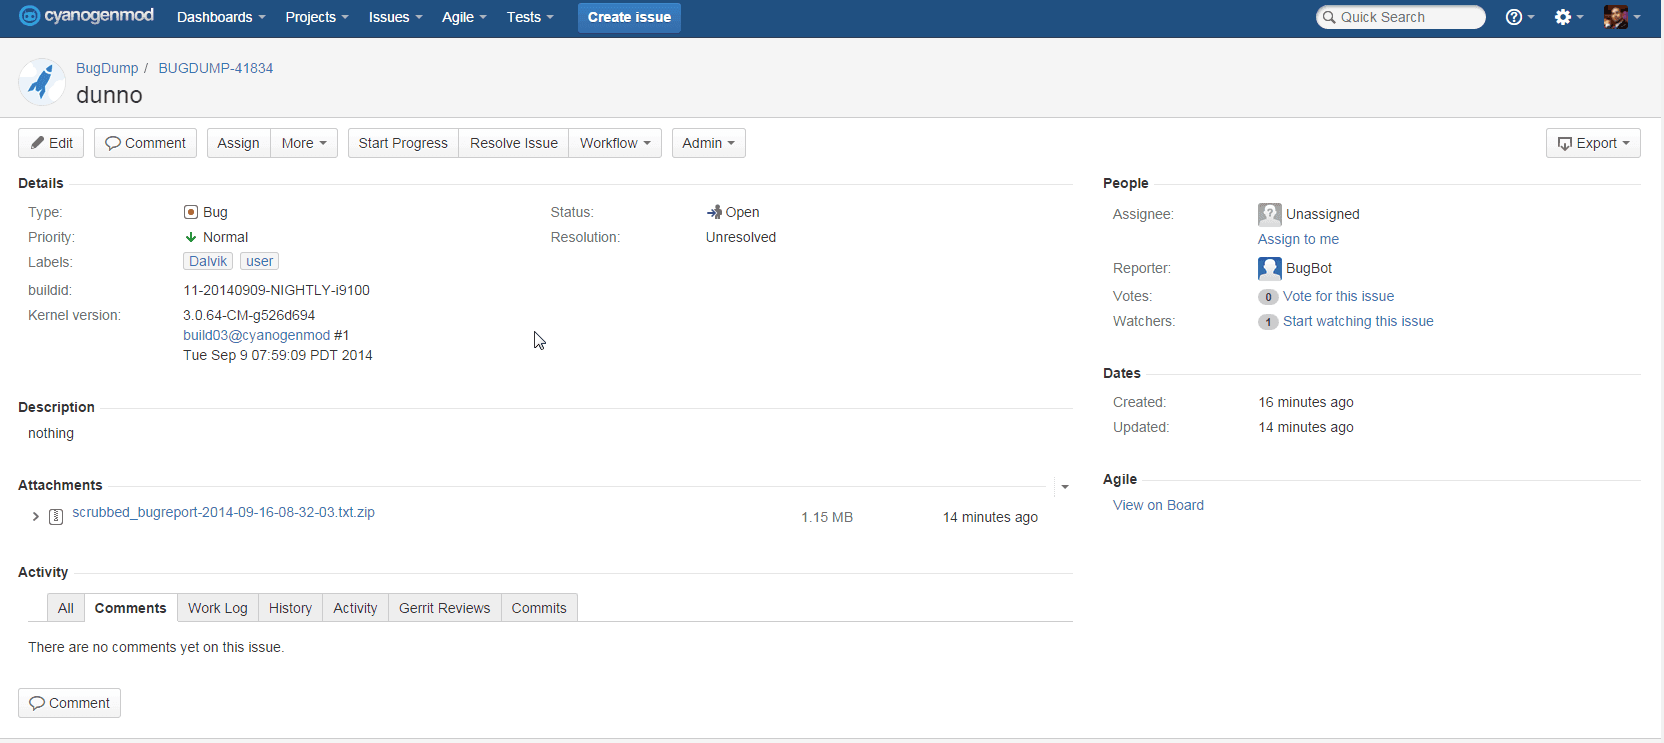Click the BugDump project rocket avatar
Screen dimensions: 1664x743
click(42, 82)
